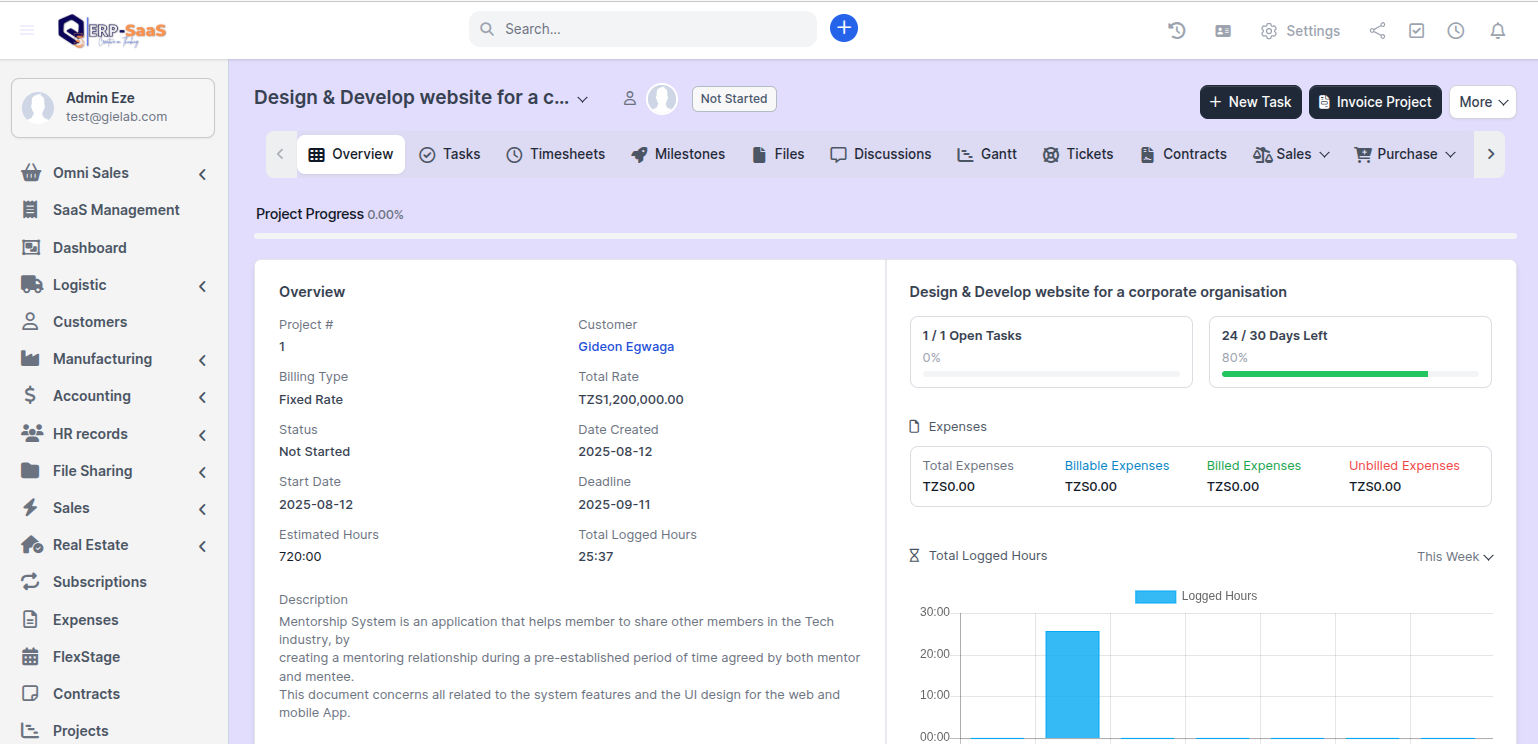1538x744 pixels.
Task: Open the to-do checklist icon in header
Action: [1416, 31]
